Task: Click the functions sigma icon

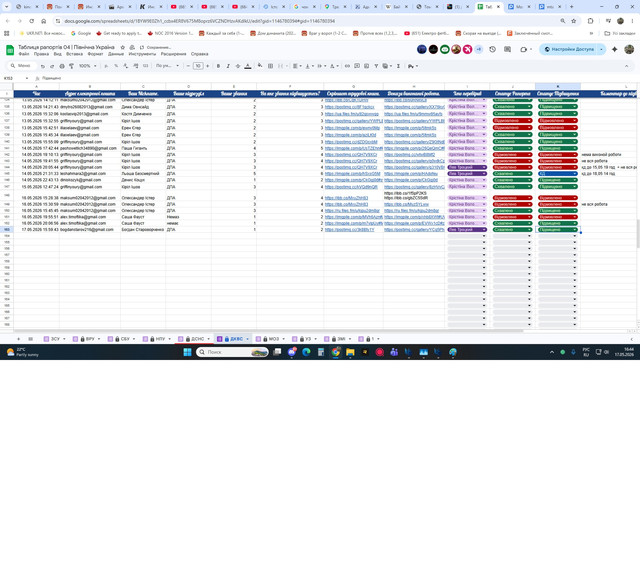Action: [398, 66]
